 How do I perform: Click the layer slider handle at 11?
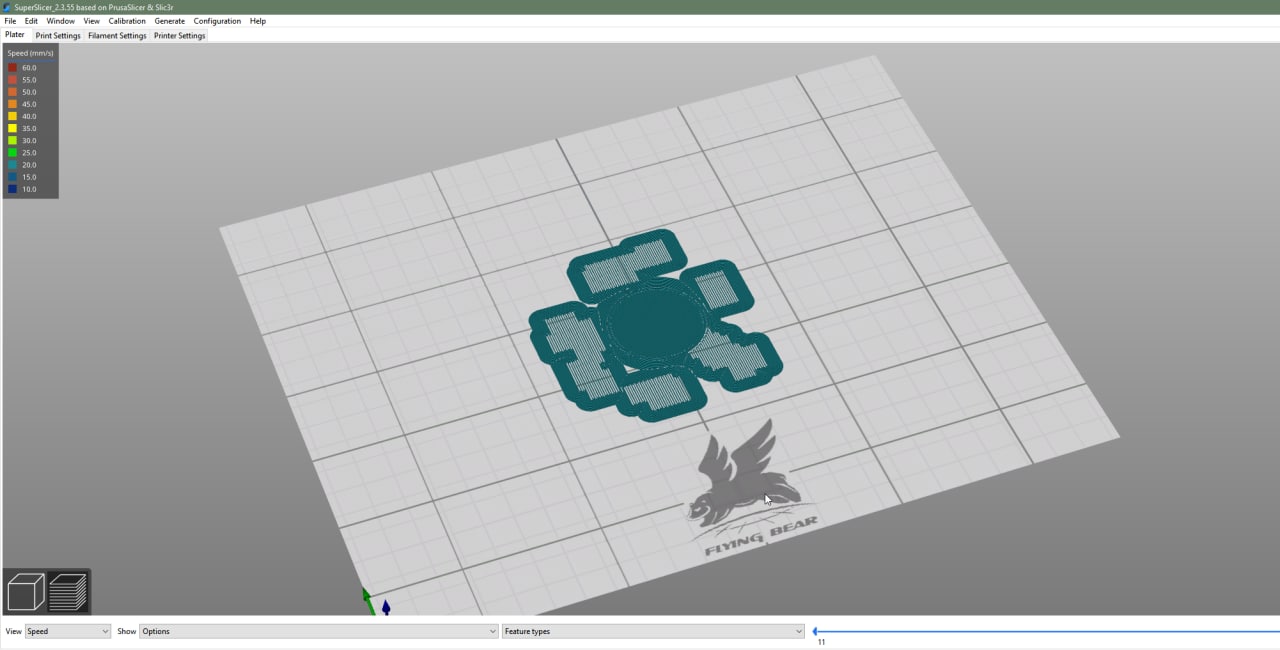pyautogui.click(x=815, y=631)
